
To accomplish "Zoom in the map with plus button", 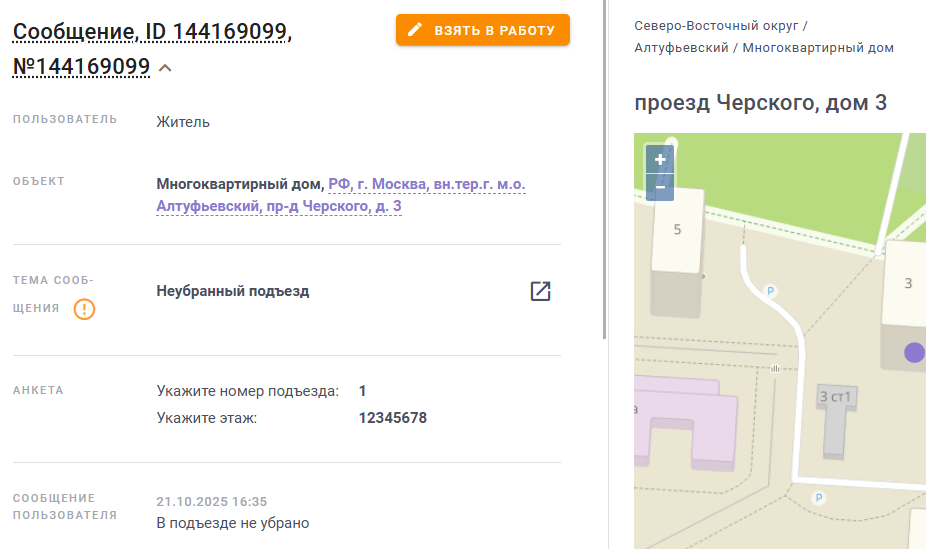I will coord(660,159).
